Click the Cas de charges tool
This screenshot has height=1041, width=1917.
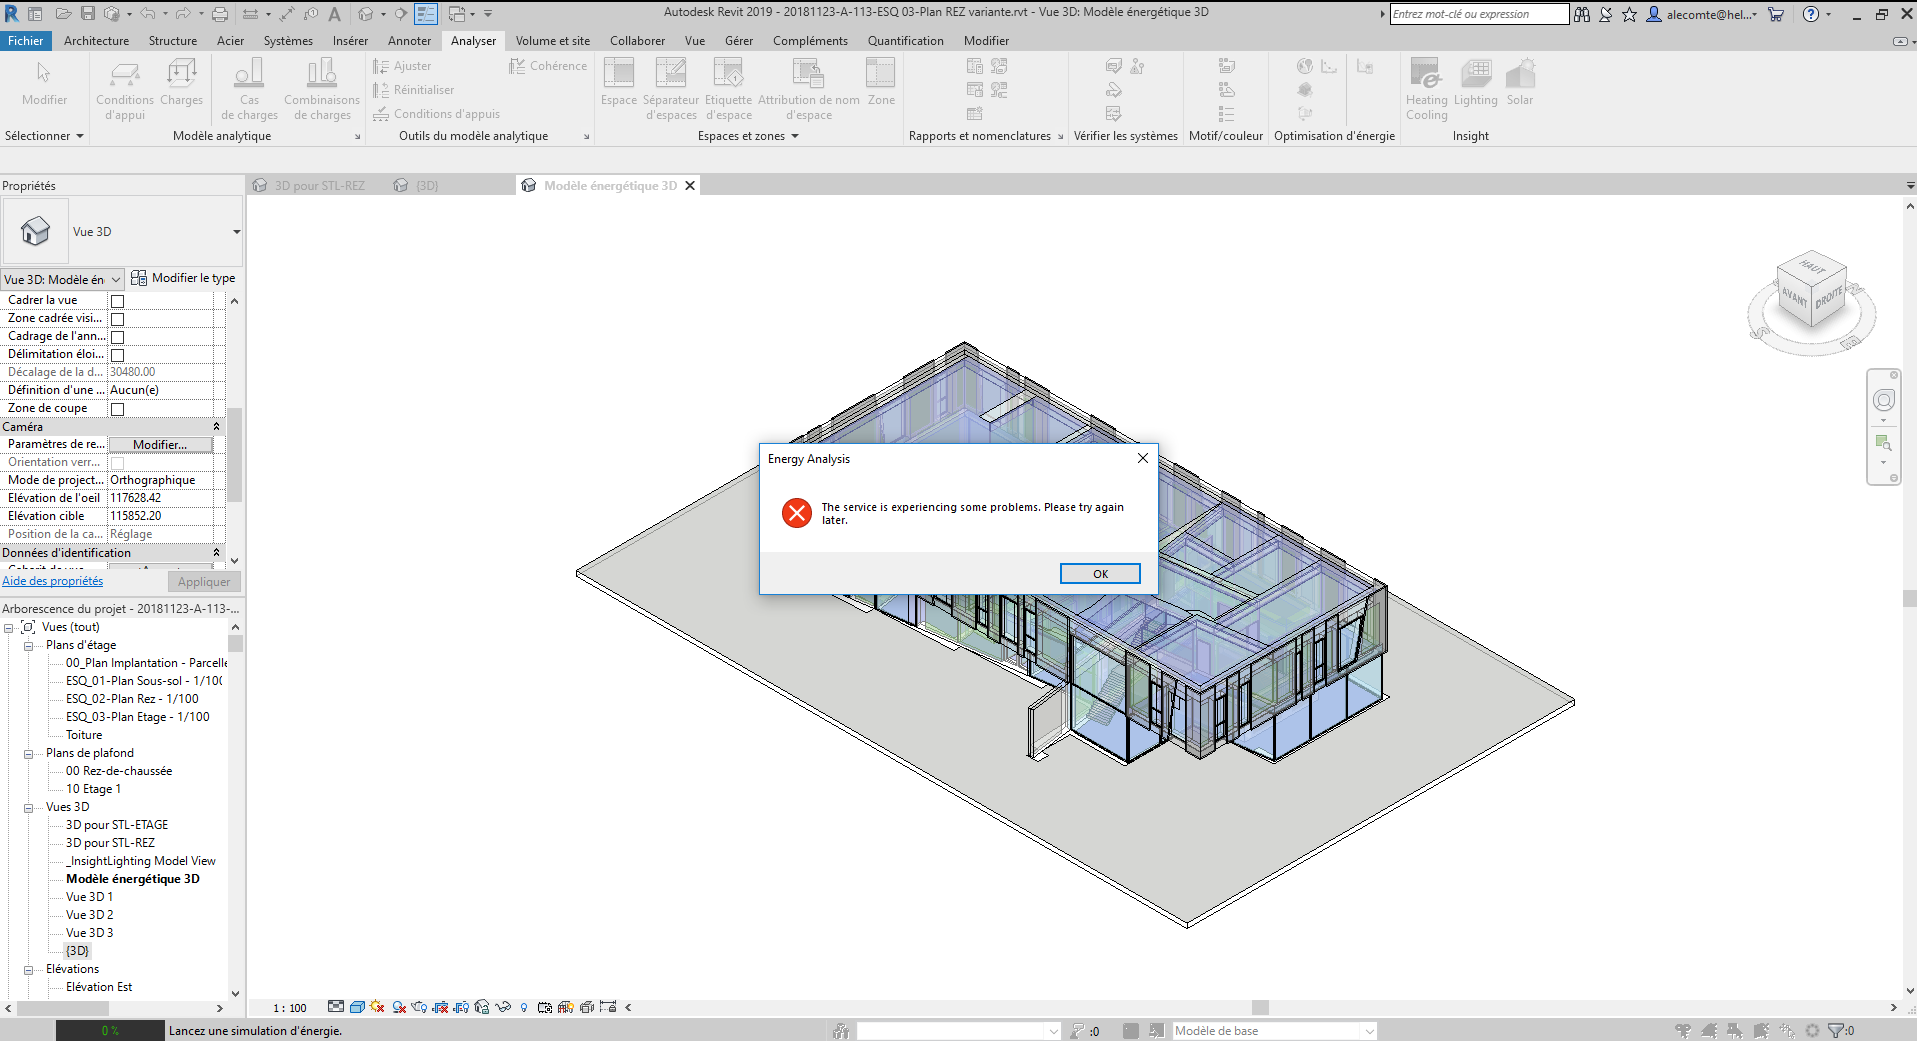tap(249, 89)
